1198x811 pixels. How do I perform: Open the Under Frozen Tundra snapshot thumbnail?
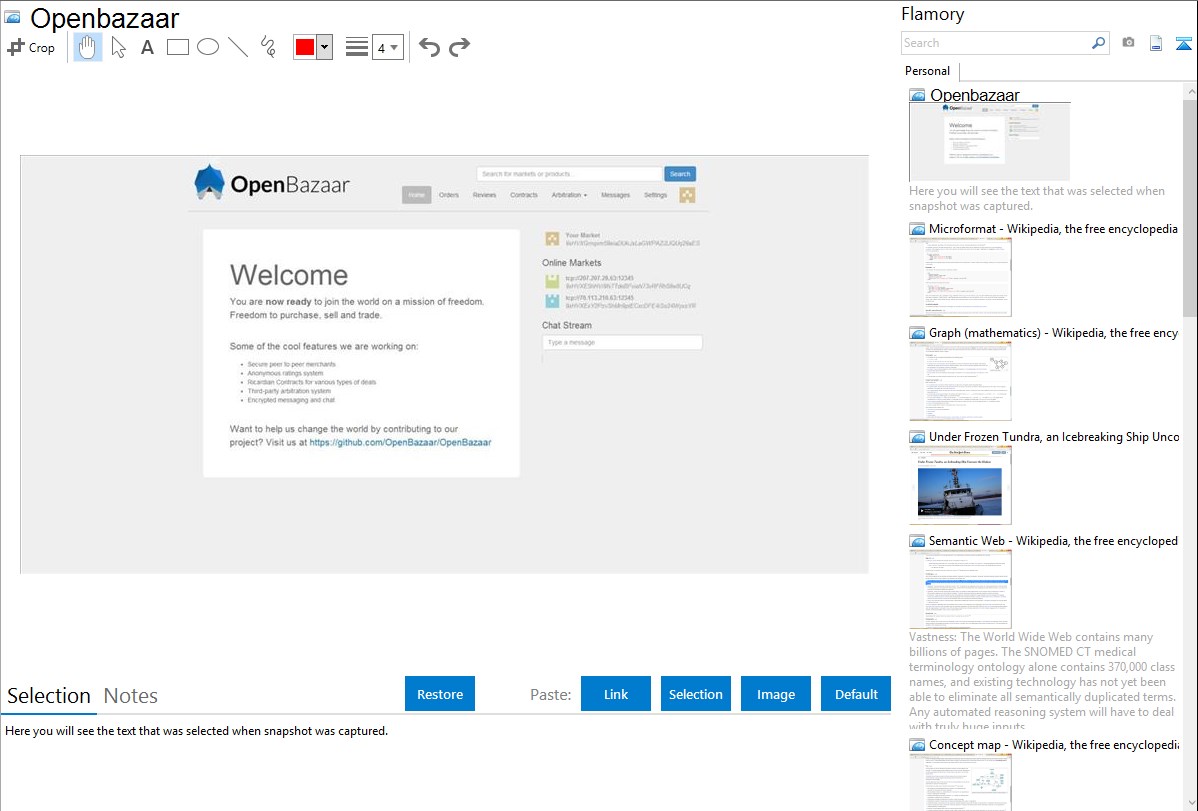[x=960, y=485]
